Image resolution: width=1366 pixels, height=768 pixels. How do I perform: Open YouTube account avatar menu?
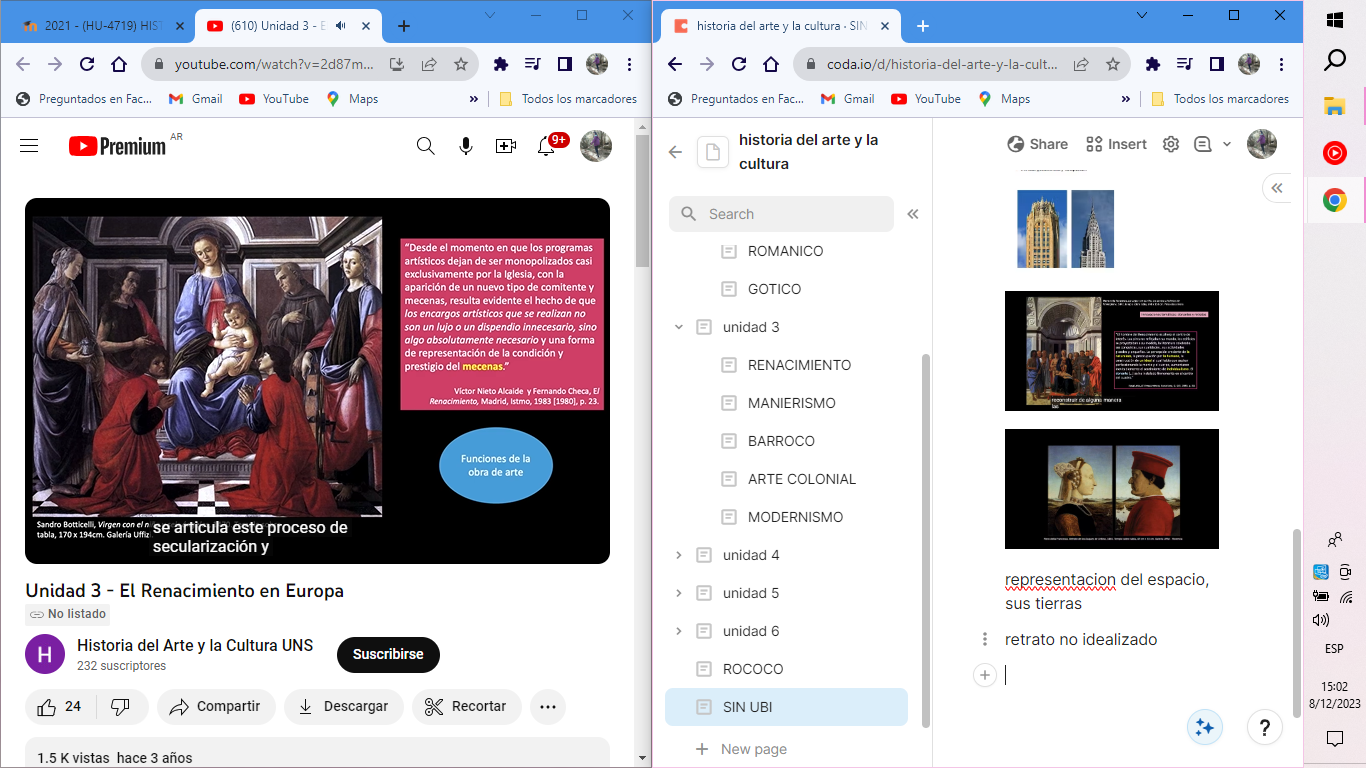pos(596,146)
